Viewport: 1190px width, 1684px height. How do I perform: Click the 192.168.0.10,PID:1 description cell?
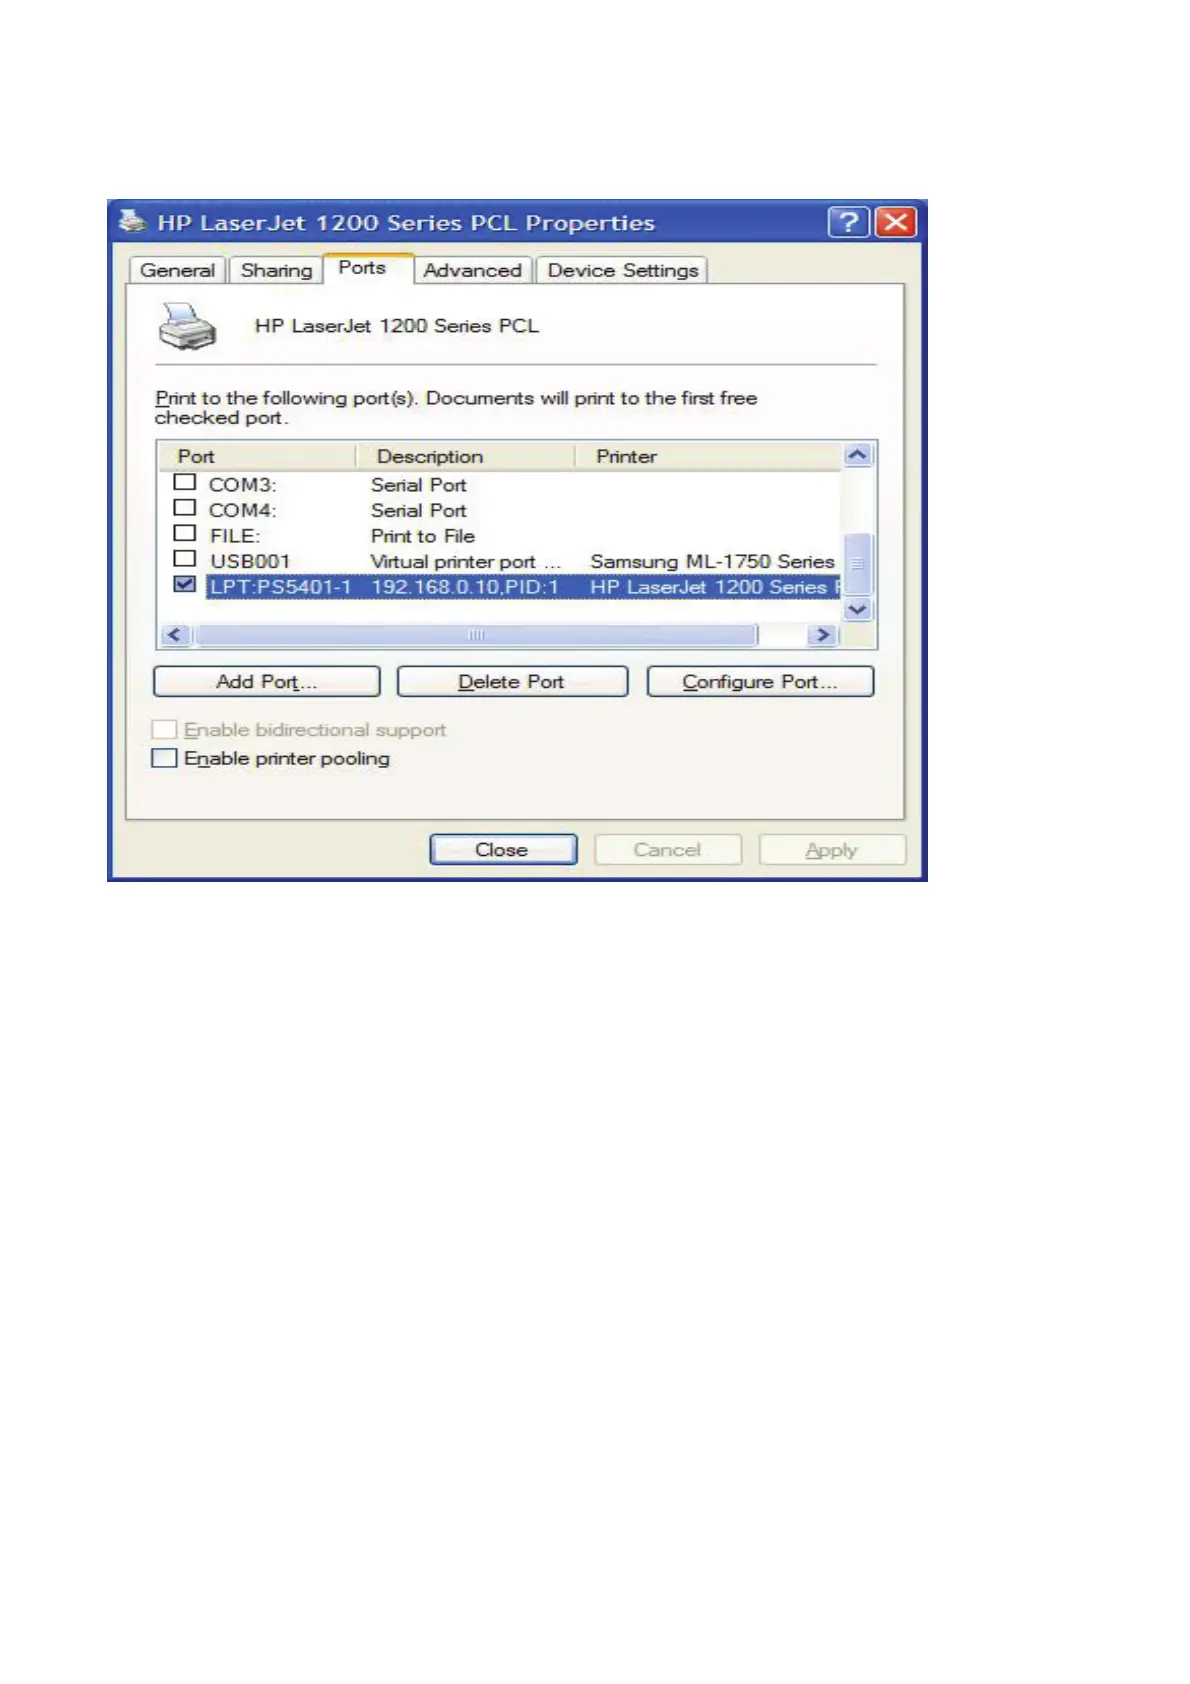[x=466, y=587]
